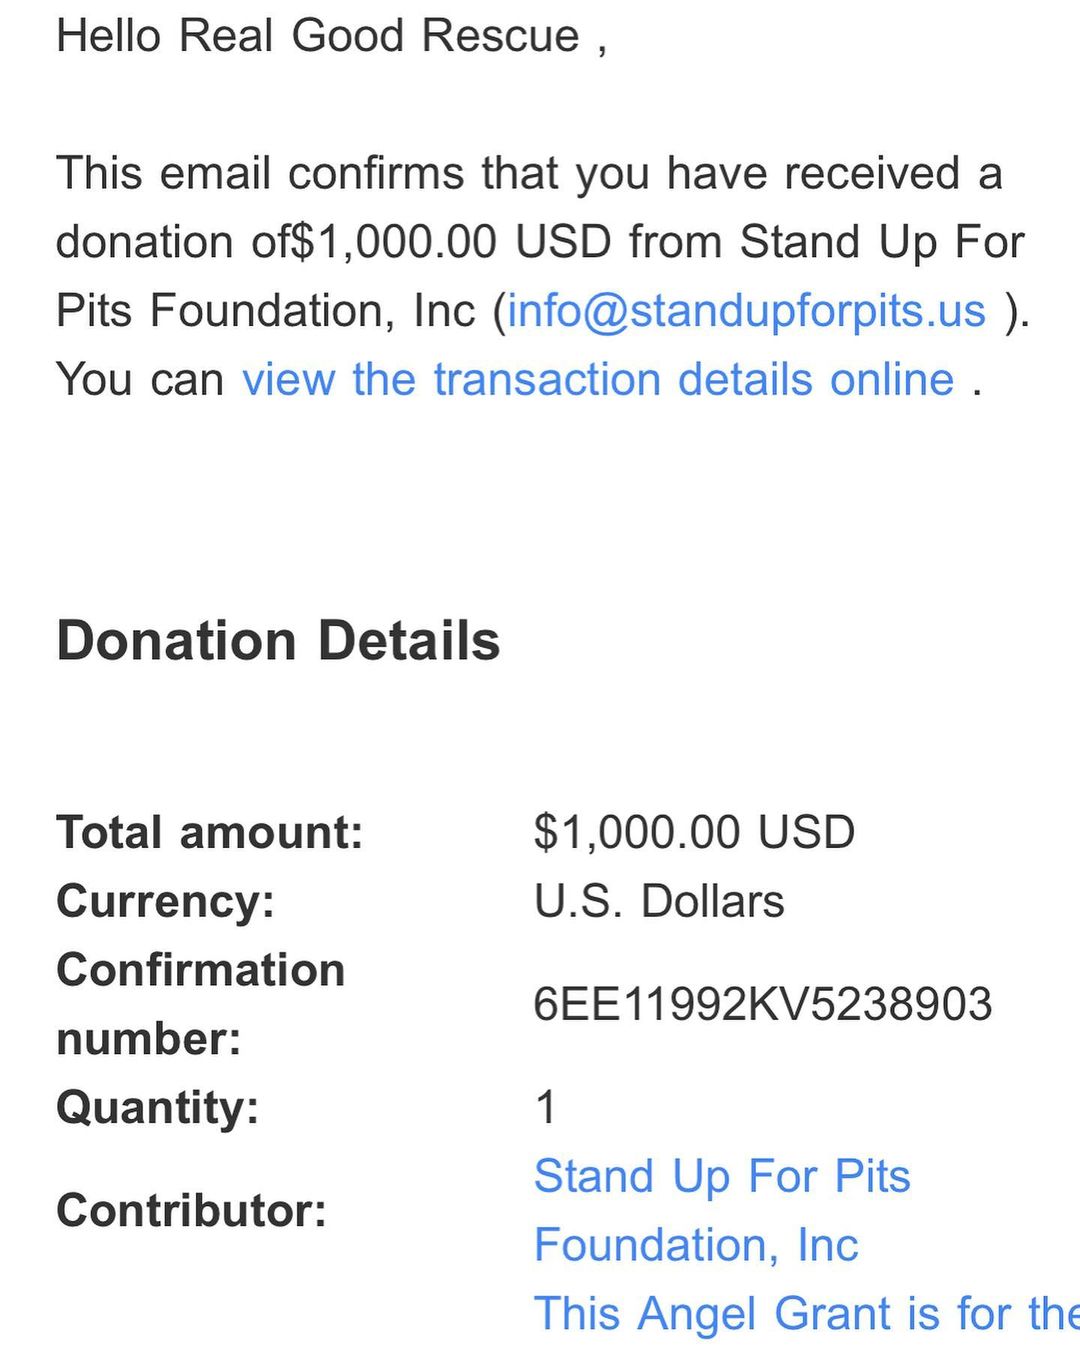The width and height of the screenshot is (1080, 1346).
Task: Click the Contributor label
Action: click(x=192, y=1211)
